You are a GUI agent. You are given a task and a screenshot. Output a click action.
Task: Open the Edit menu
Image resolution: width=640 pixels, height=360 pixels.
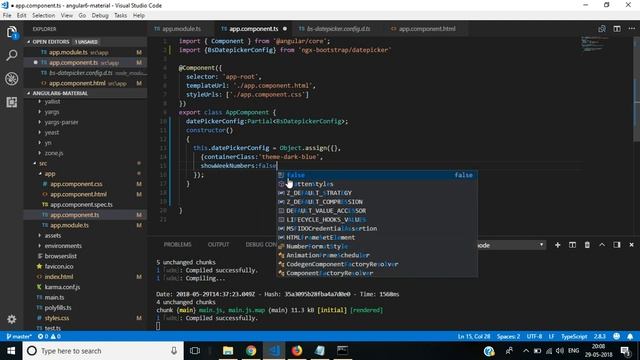coord(22,16)
